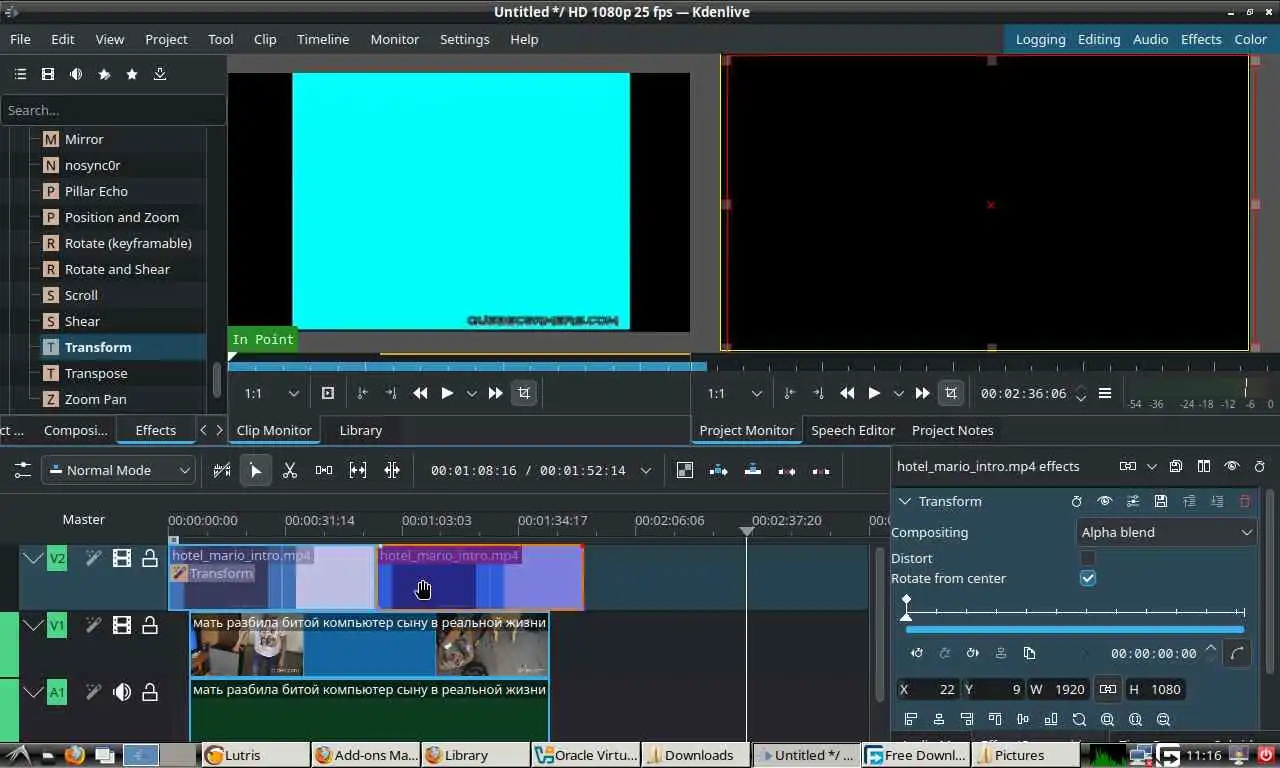Go to next keyframe in Transform
Image resolution: width=1280 pixels, height=768 pixels.
(973, 653)
